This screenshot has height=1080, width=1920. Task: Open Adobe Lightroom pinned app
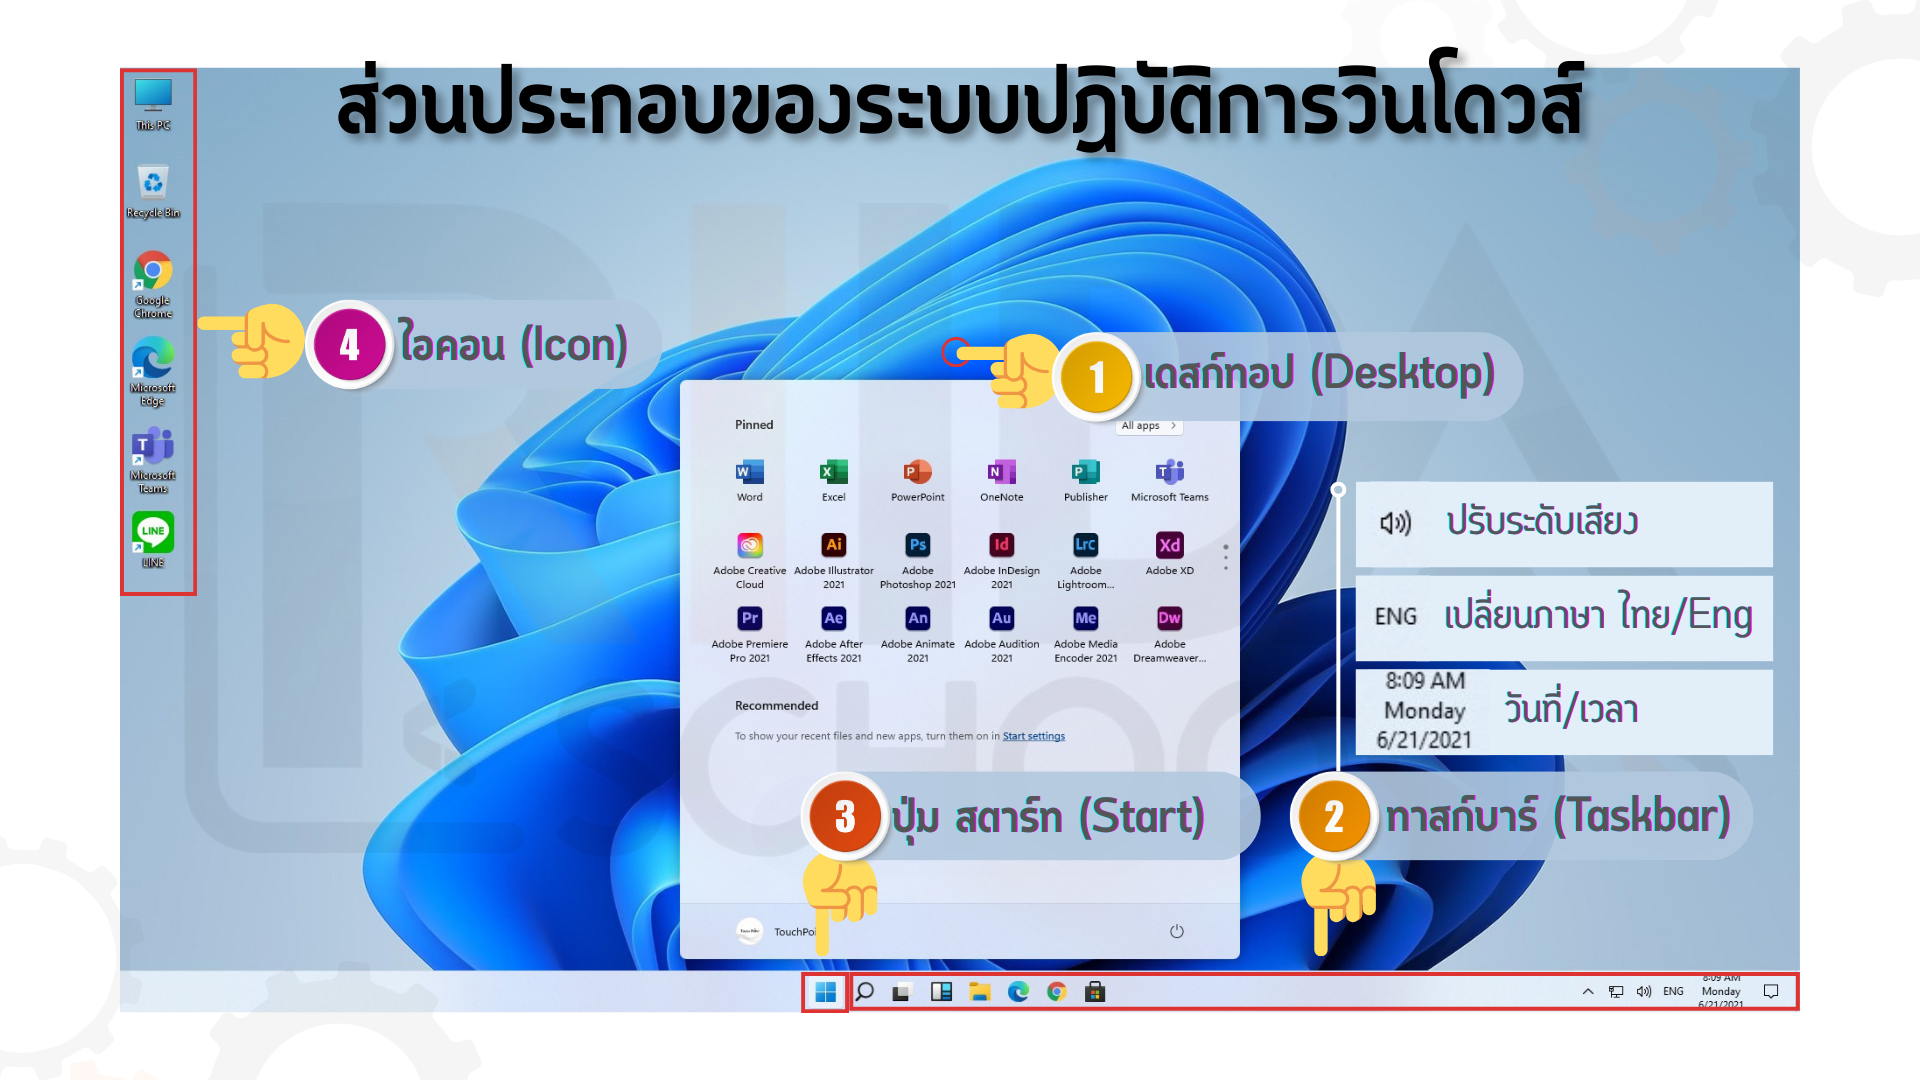tap(1086, 561)
